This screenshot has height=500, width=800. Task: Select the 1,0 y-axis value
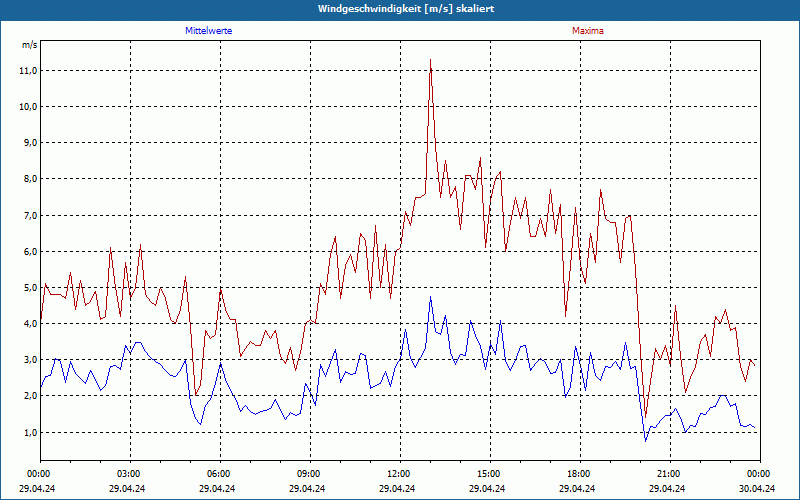pyautogui.click(x=31, y=432)
